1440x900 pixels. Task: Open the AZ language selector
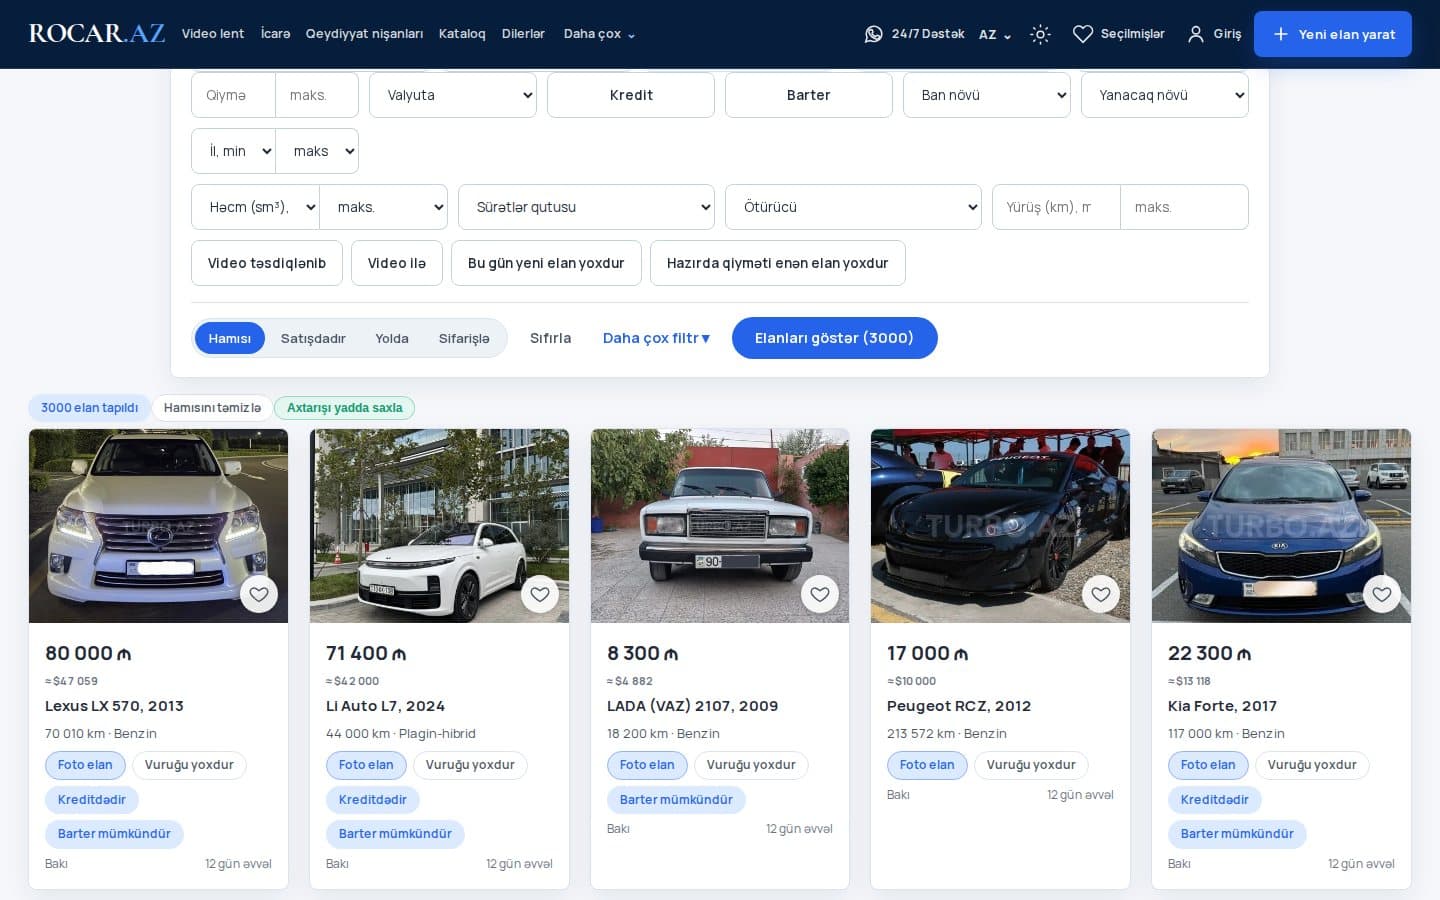(x=995, y=34)
